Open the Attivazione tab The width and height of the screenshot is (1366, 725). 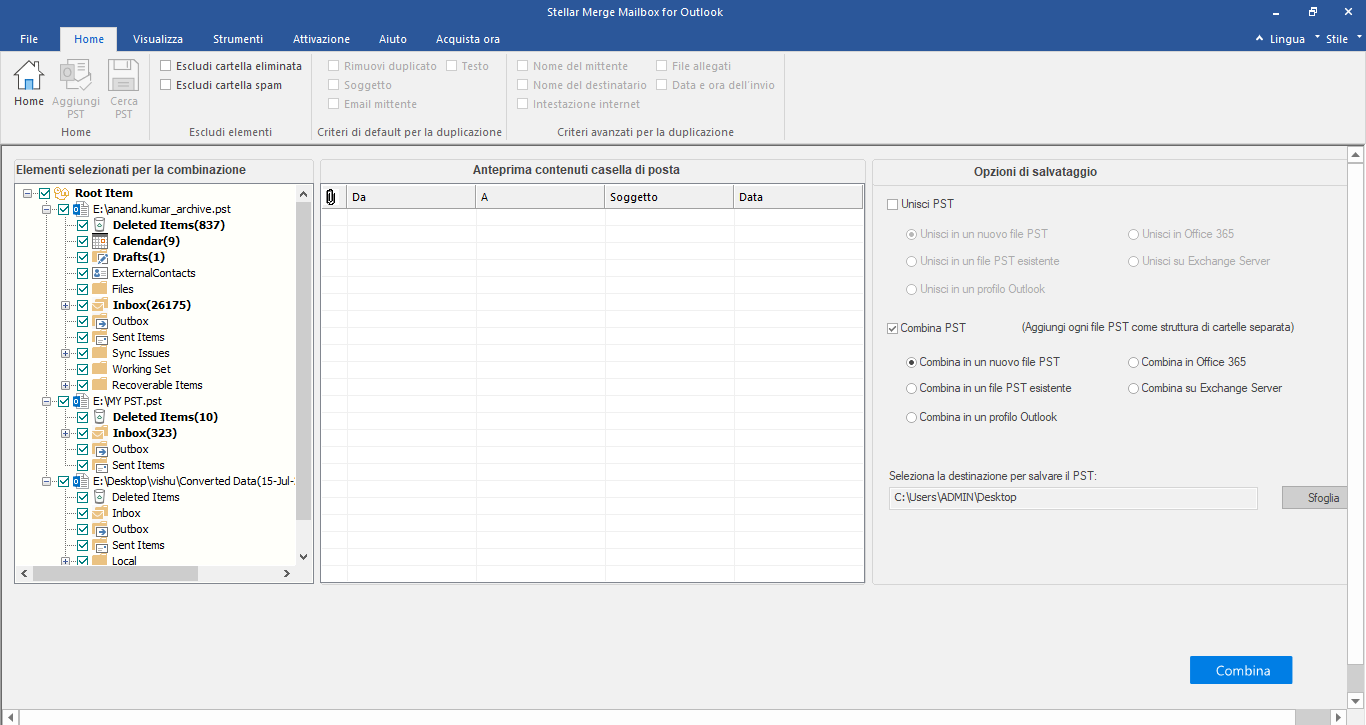321,39
